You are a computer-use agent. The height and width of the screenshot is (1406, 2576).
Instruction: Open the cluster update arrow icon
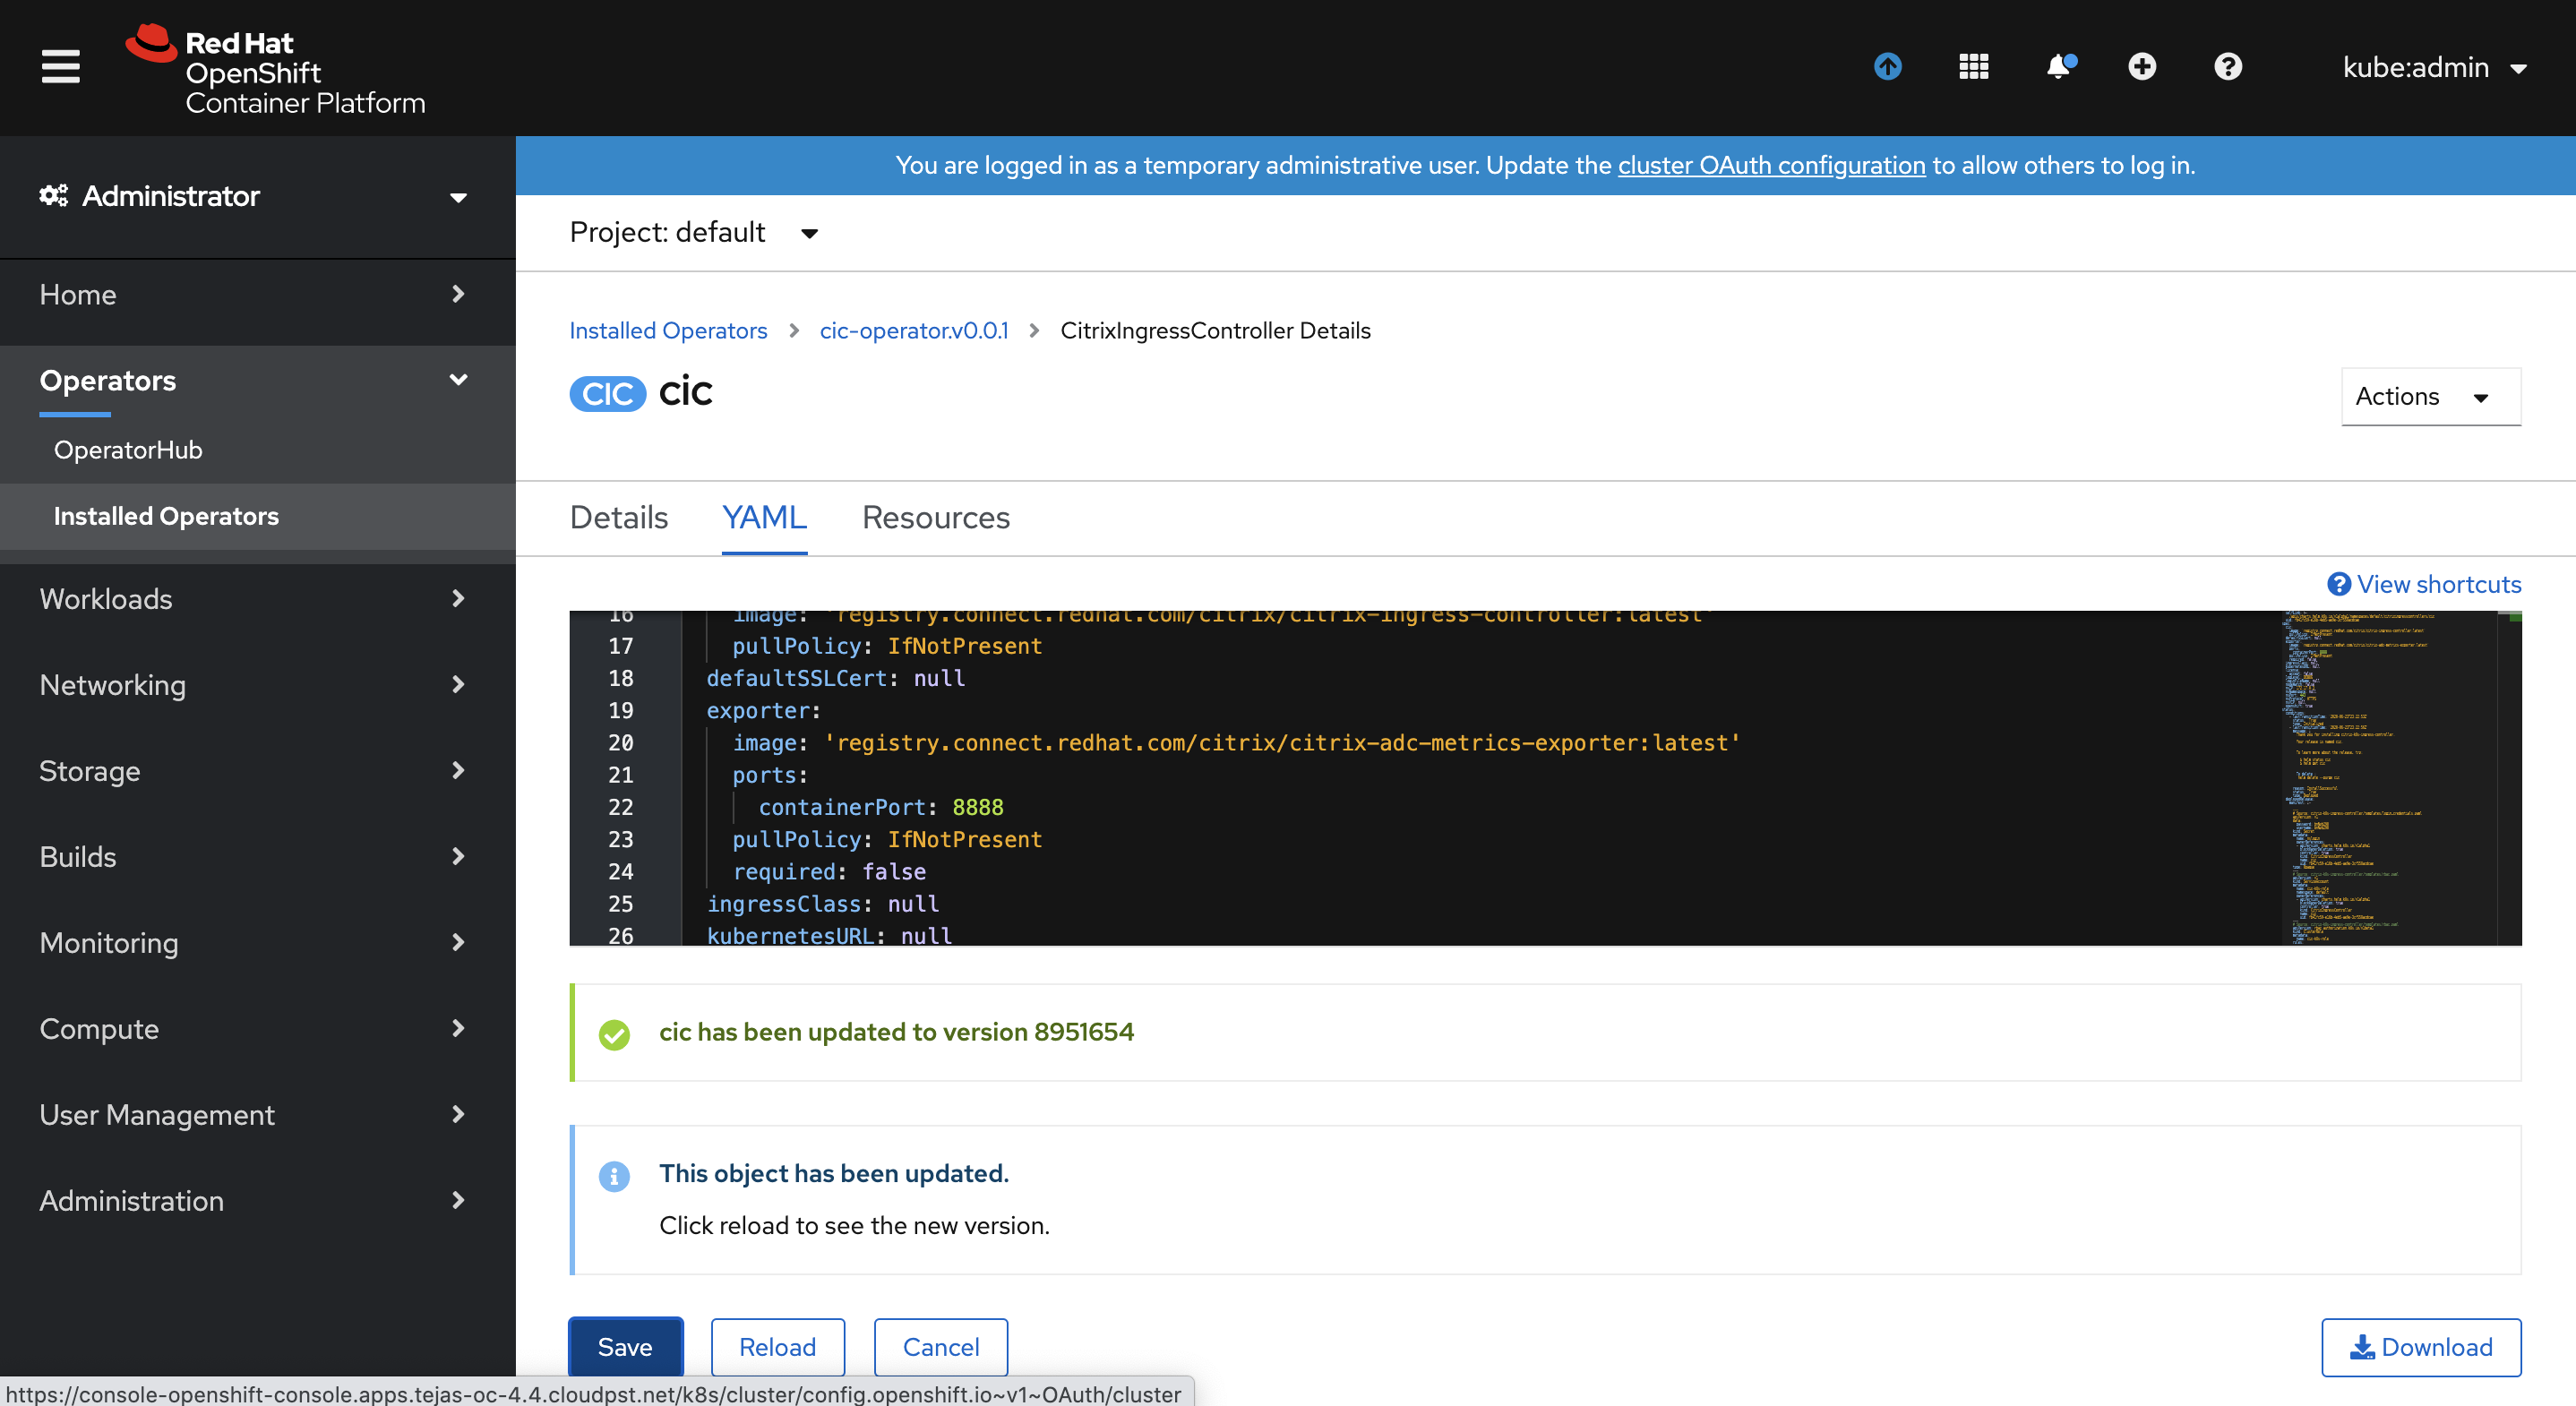tap(1887, 67)
